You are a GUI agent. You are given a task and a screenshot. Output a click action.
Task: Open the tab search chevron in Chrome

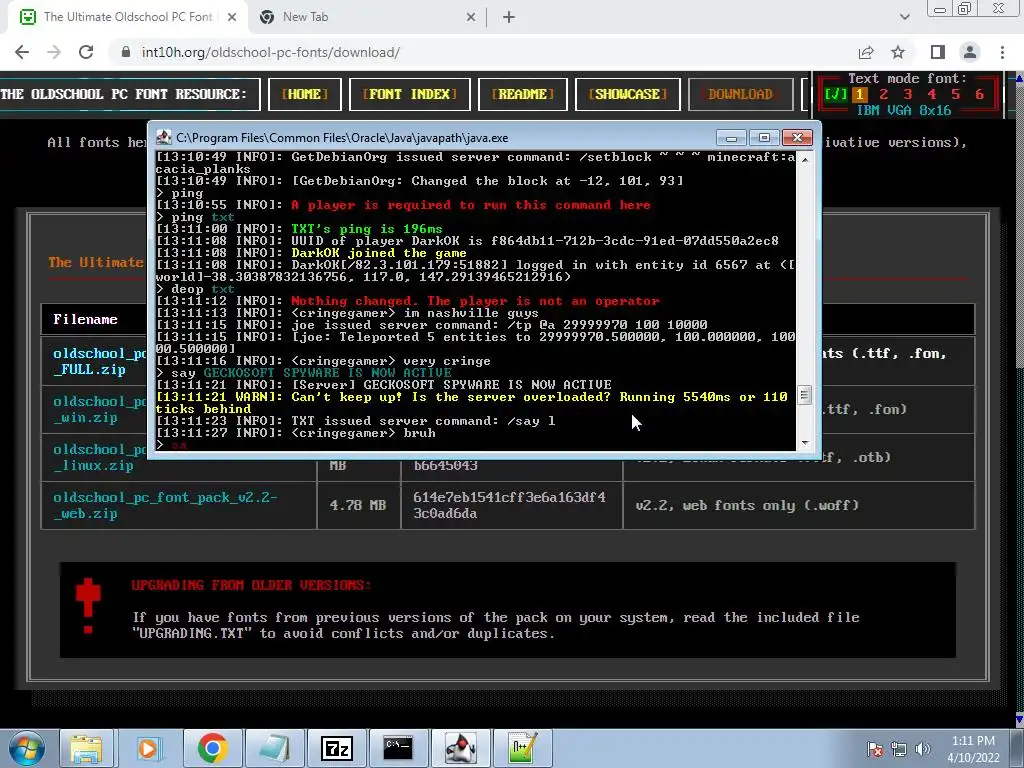[904, 17]
